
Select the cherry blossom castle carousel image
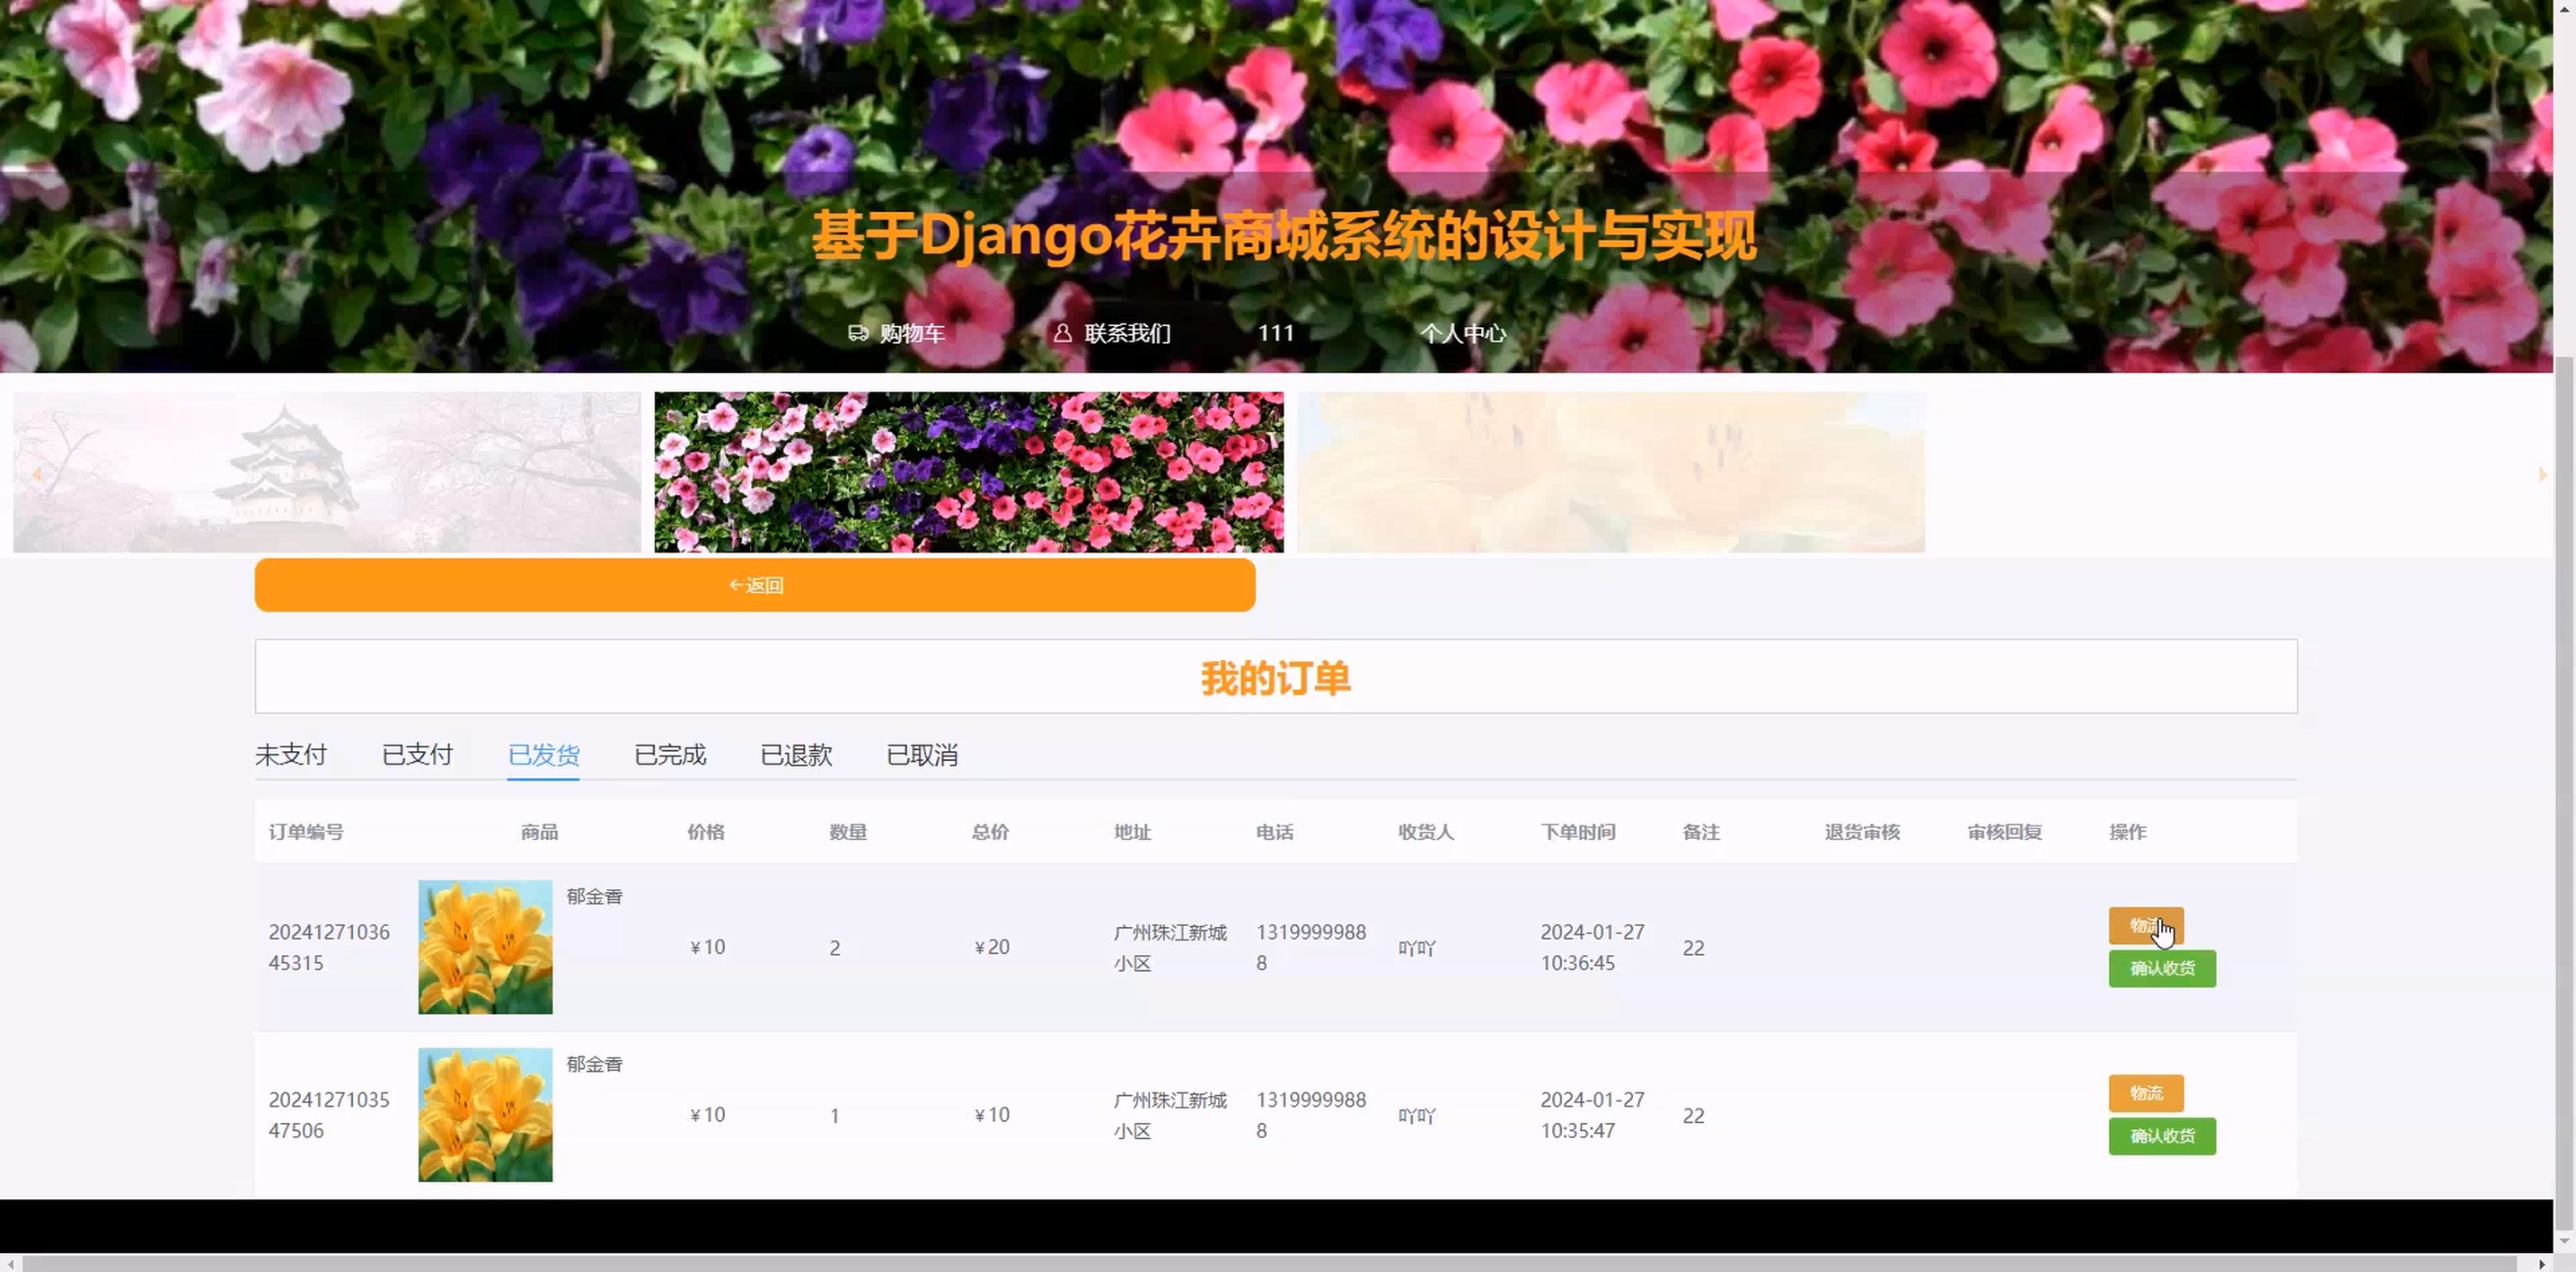pyautogui.click(x=327, y=472)
